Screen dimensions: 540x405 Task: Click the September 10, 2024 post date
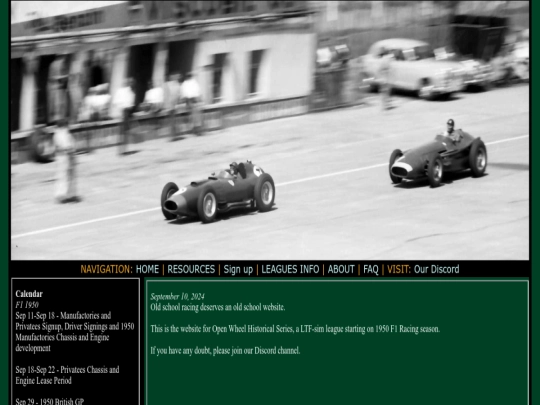(x=177, y=297)
